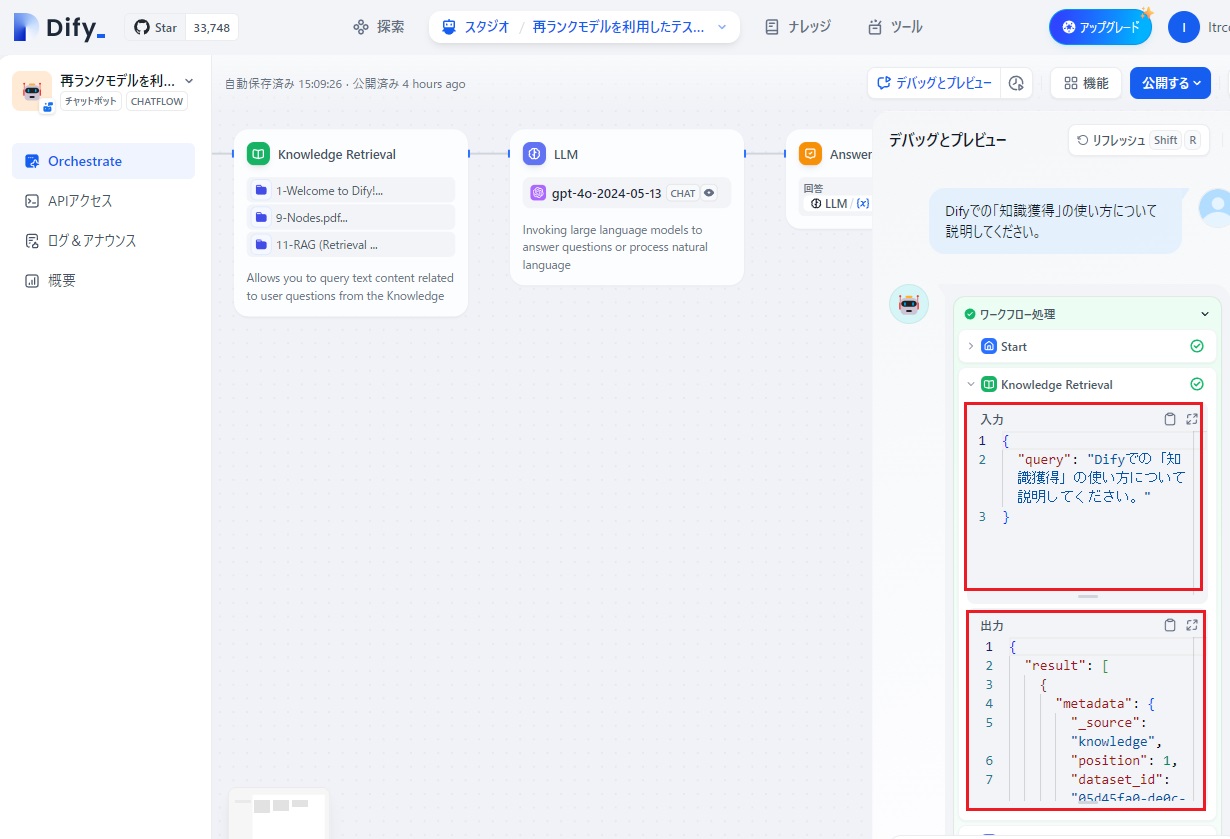1230x839 pixels.
Task: Click the LLM node description text
Action: 613,248
